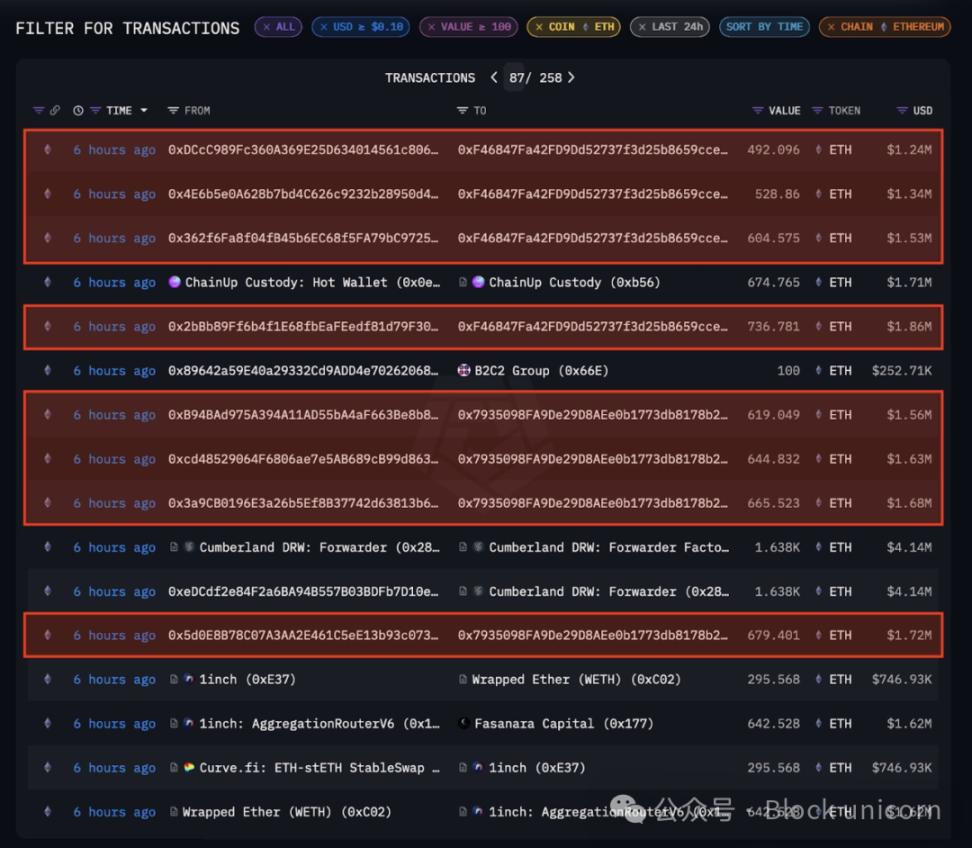Select the SORT BY TIME chip

pyautogui.click(x=764, y=27)
